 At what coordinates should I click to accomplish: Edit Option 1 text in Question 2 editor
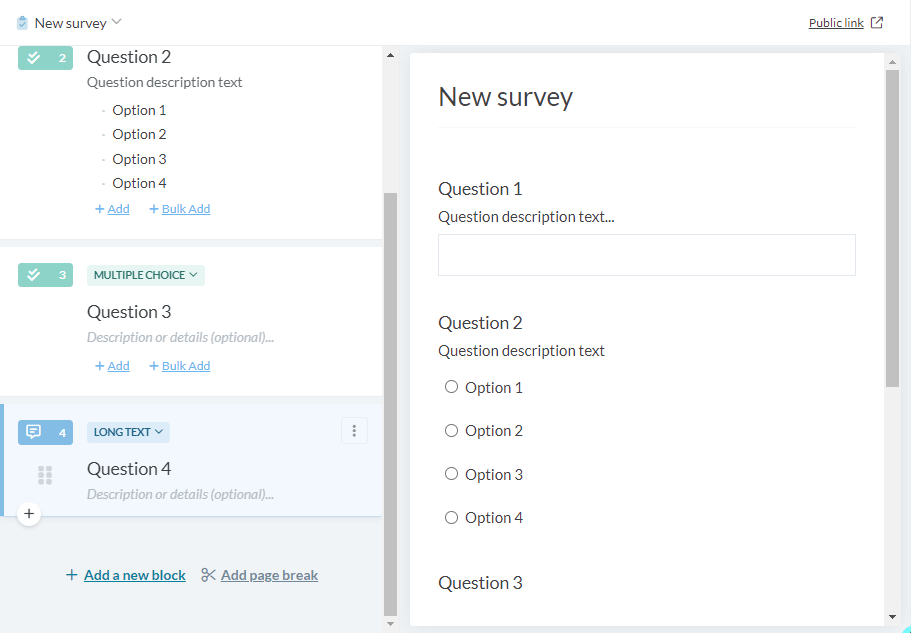[139, 110]
